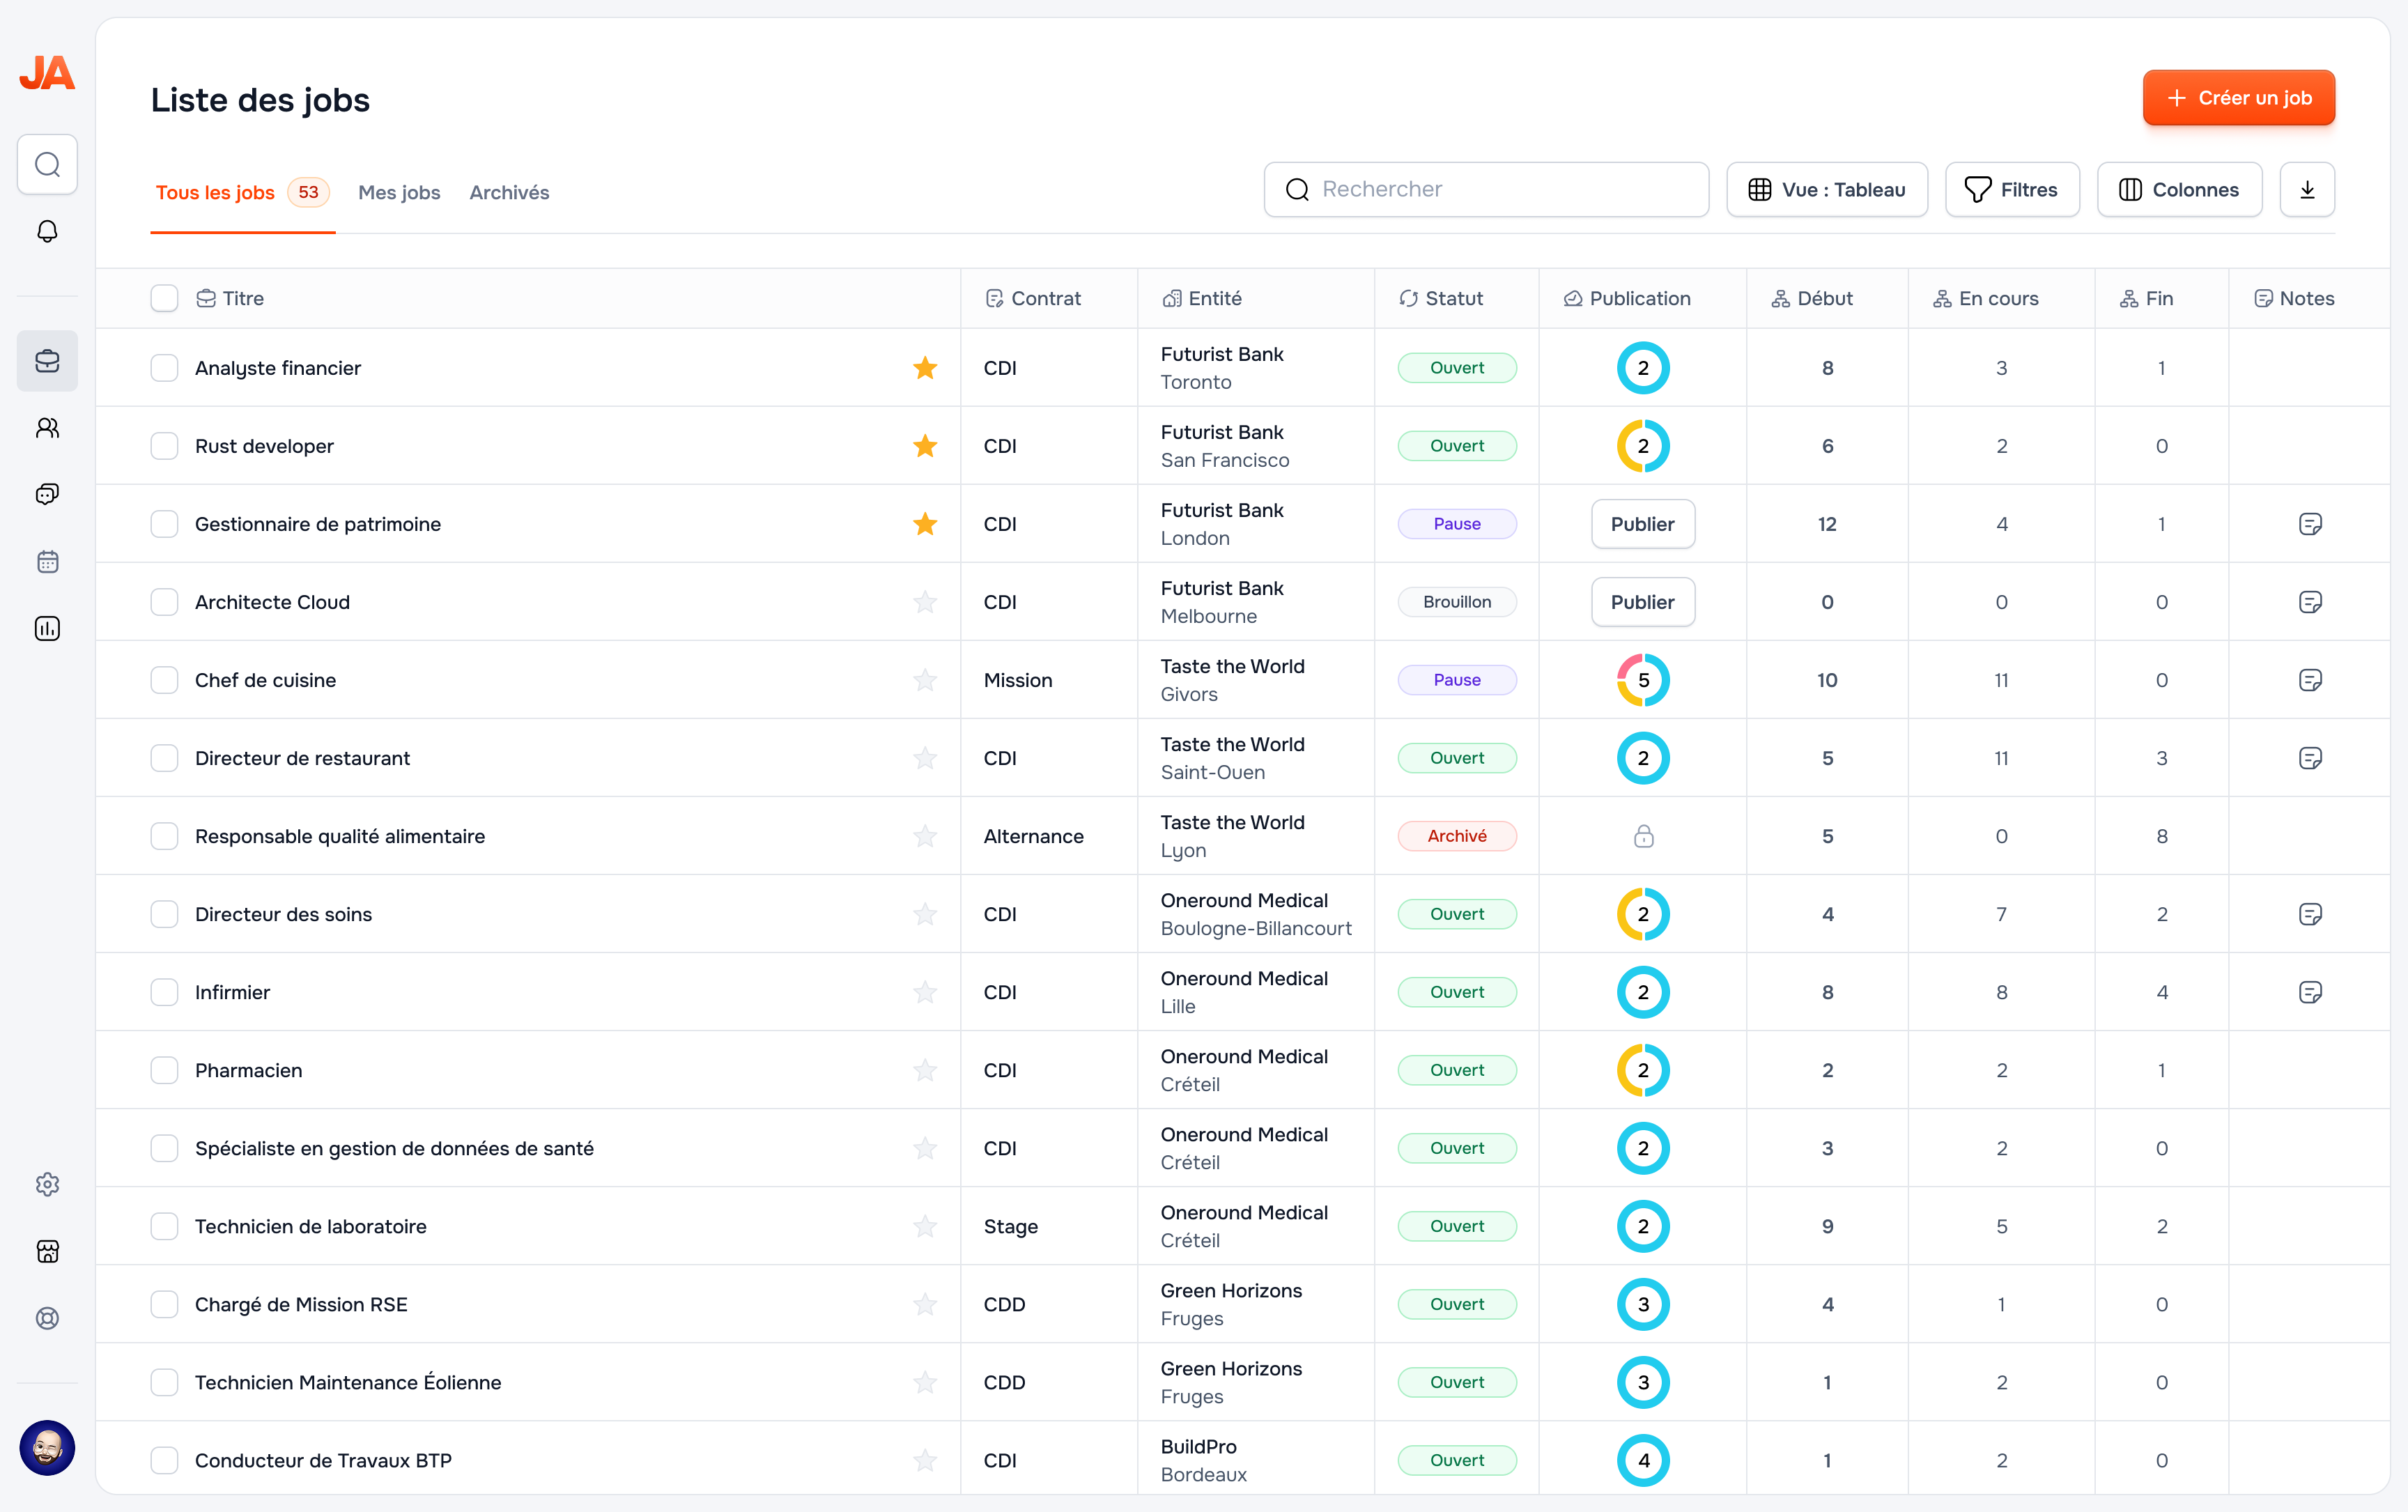Screen dimensions: 2408x1512
Task: Tick the checkbox for Analyste financier
Action: (164, 368)
